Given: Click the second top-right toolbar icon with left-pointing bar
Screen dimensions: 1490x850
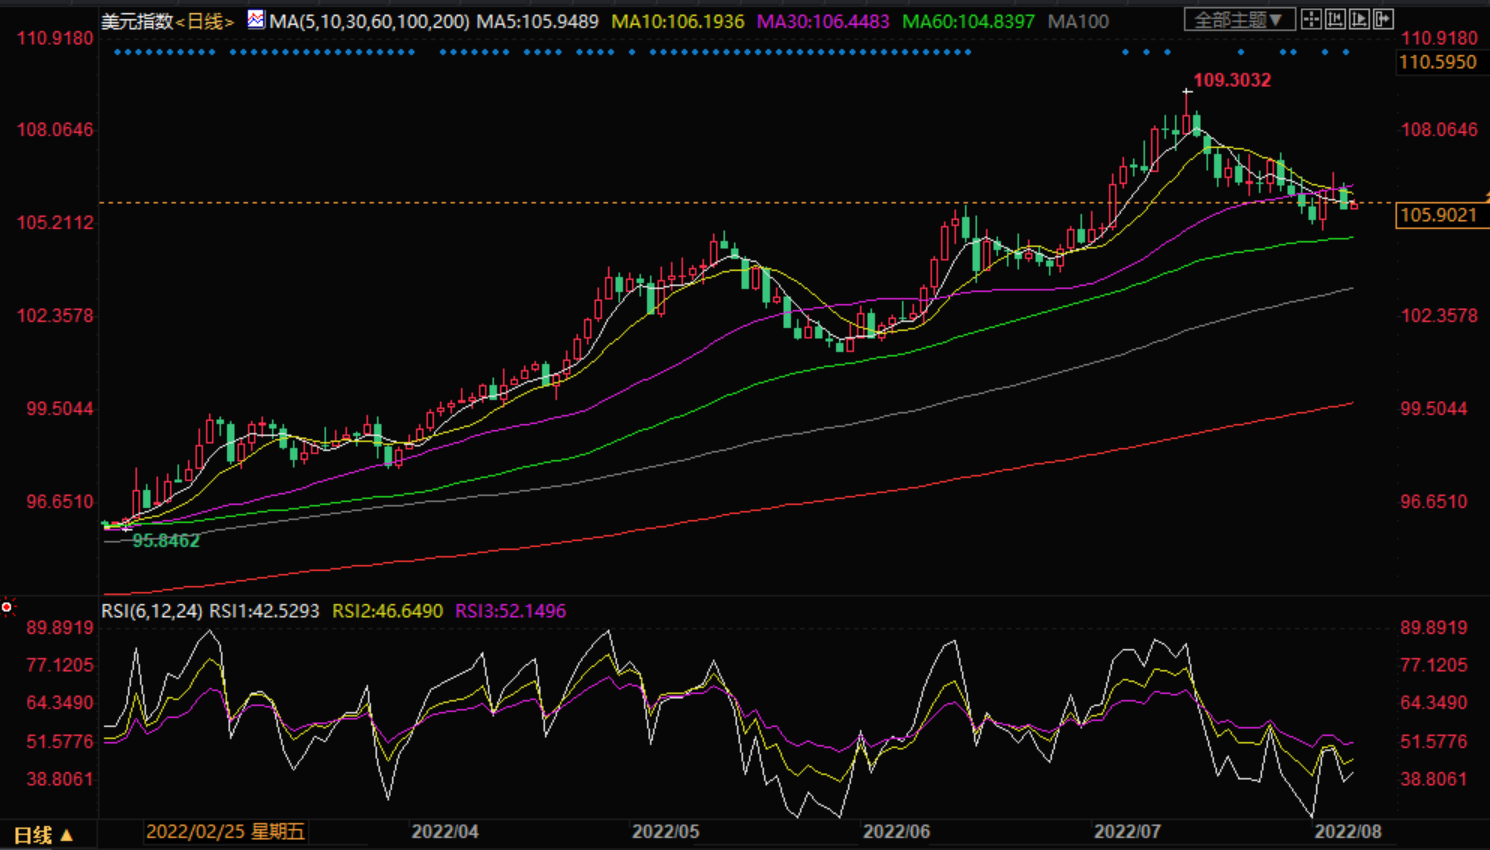Looking at the screenshot, I should [1335, 19].
